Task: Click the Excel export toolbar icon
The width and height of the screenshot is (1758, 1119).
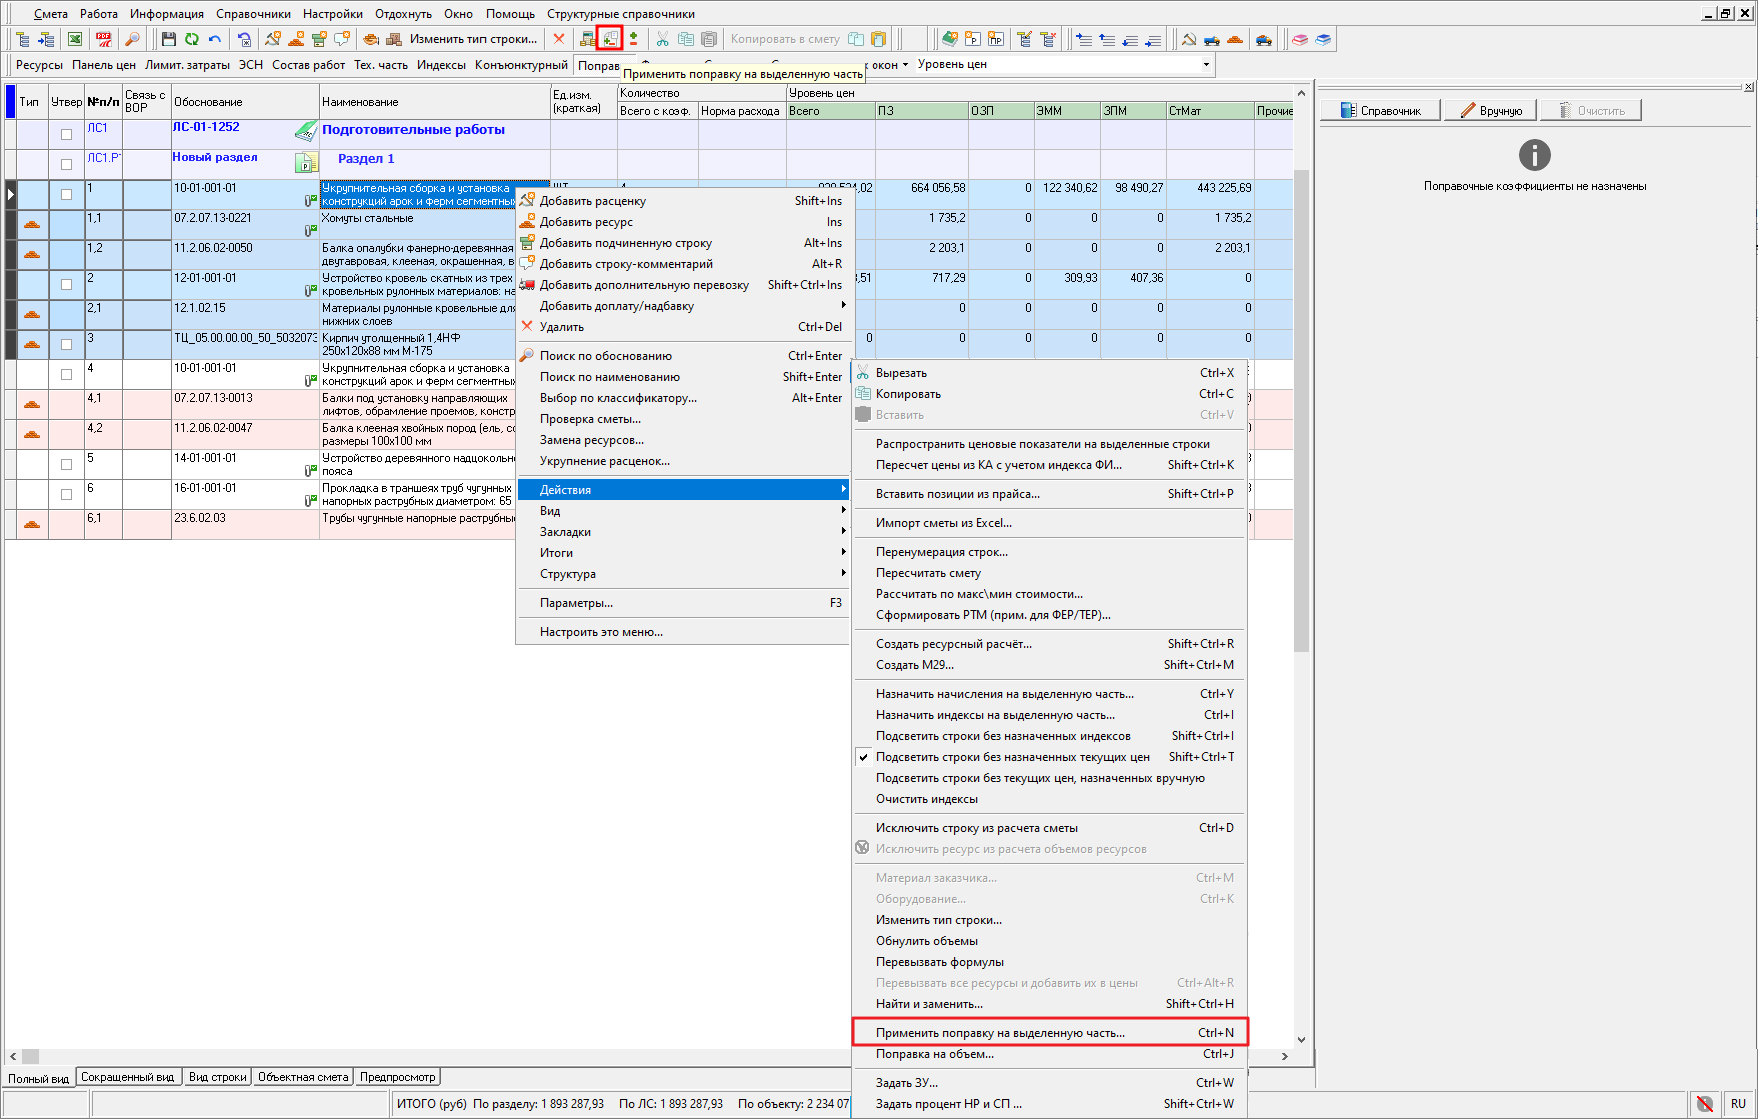Action: point(75,39)
